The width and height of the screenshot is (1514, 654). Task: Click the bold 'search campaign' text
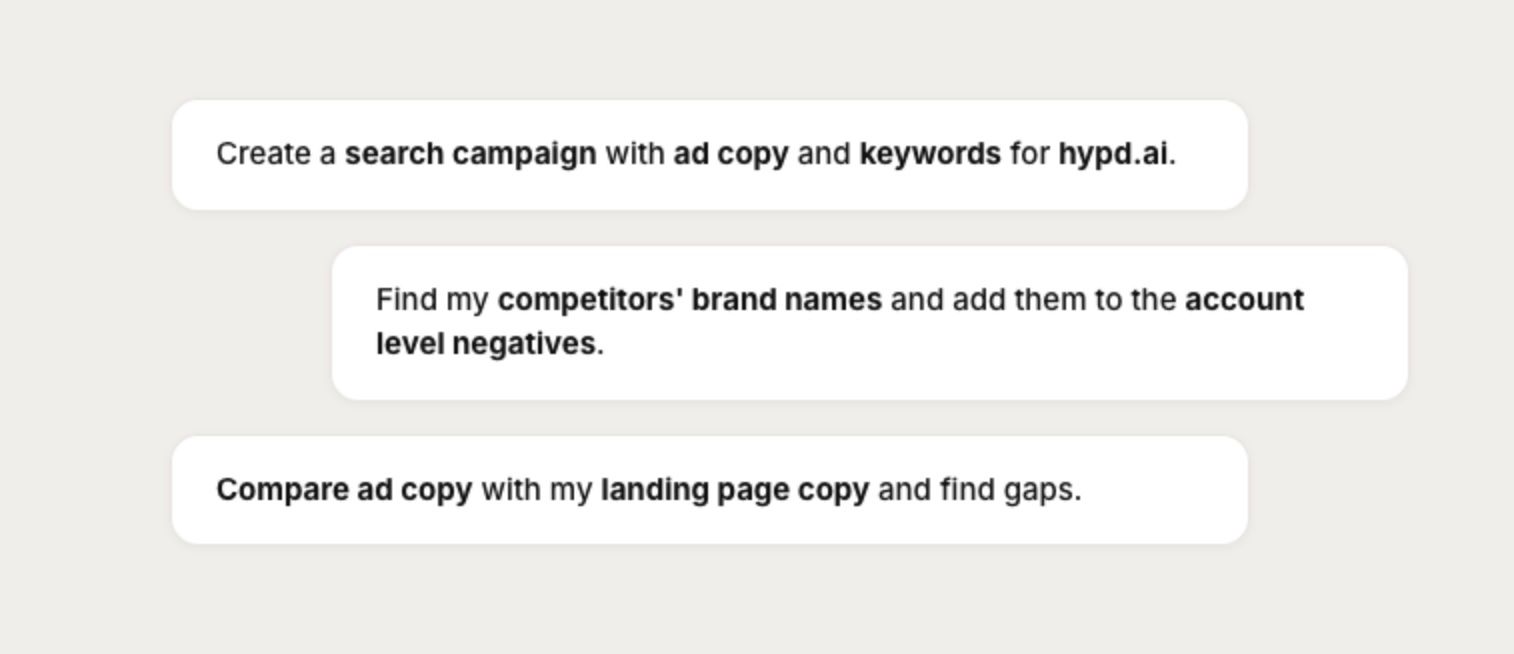tap(470, 154)
